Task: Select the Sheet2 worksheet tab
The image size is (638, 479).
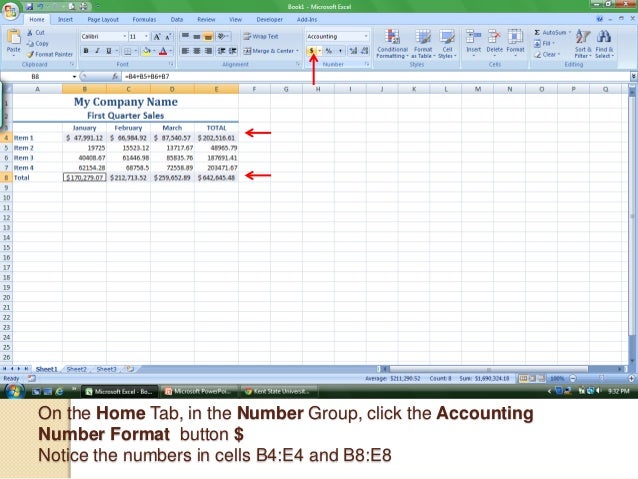Action: [76, 369]
